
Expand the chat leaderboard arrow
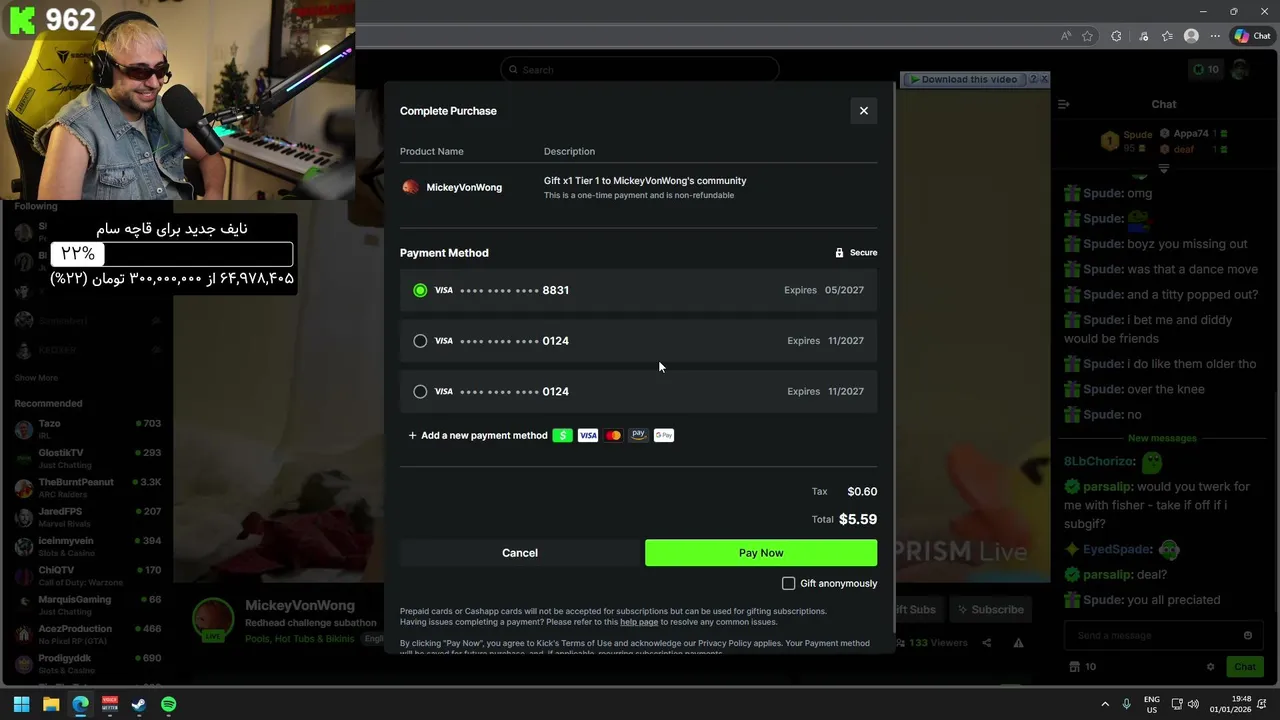tap(1163, 168)
